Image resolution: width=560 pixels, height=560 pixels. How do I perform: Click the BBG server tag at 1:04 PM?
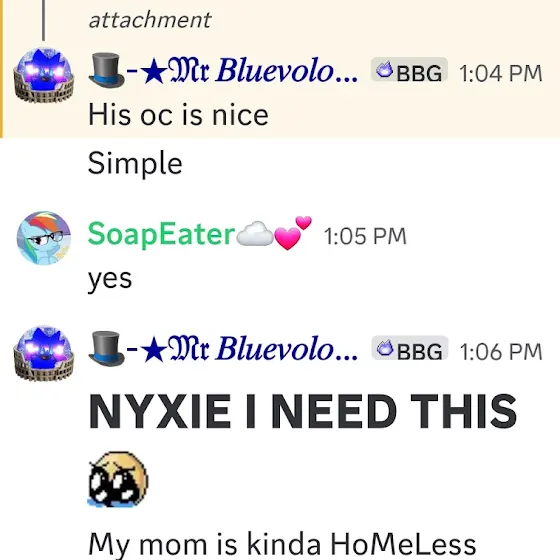(409, 70)
